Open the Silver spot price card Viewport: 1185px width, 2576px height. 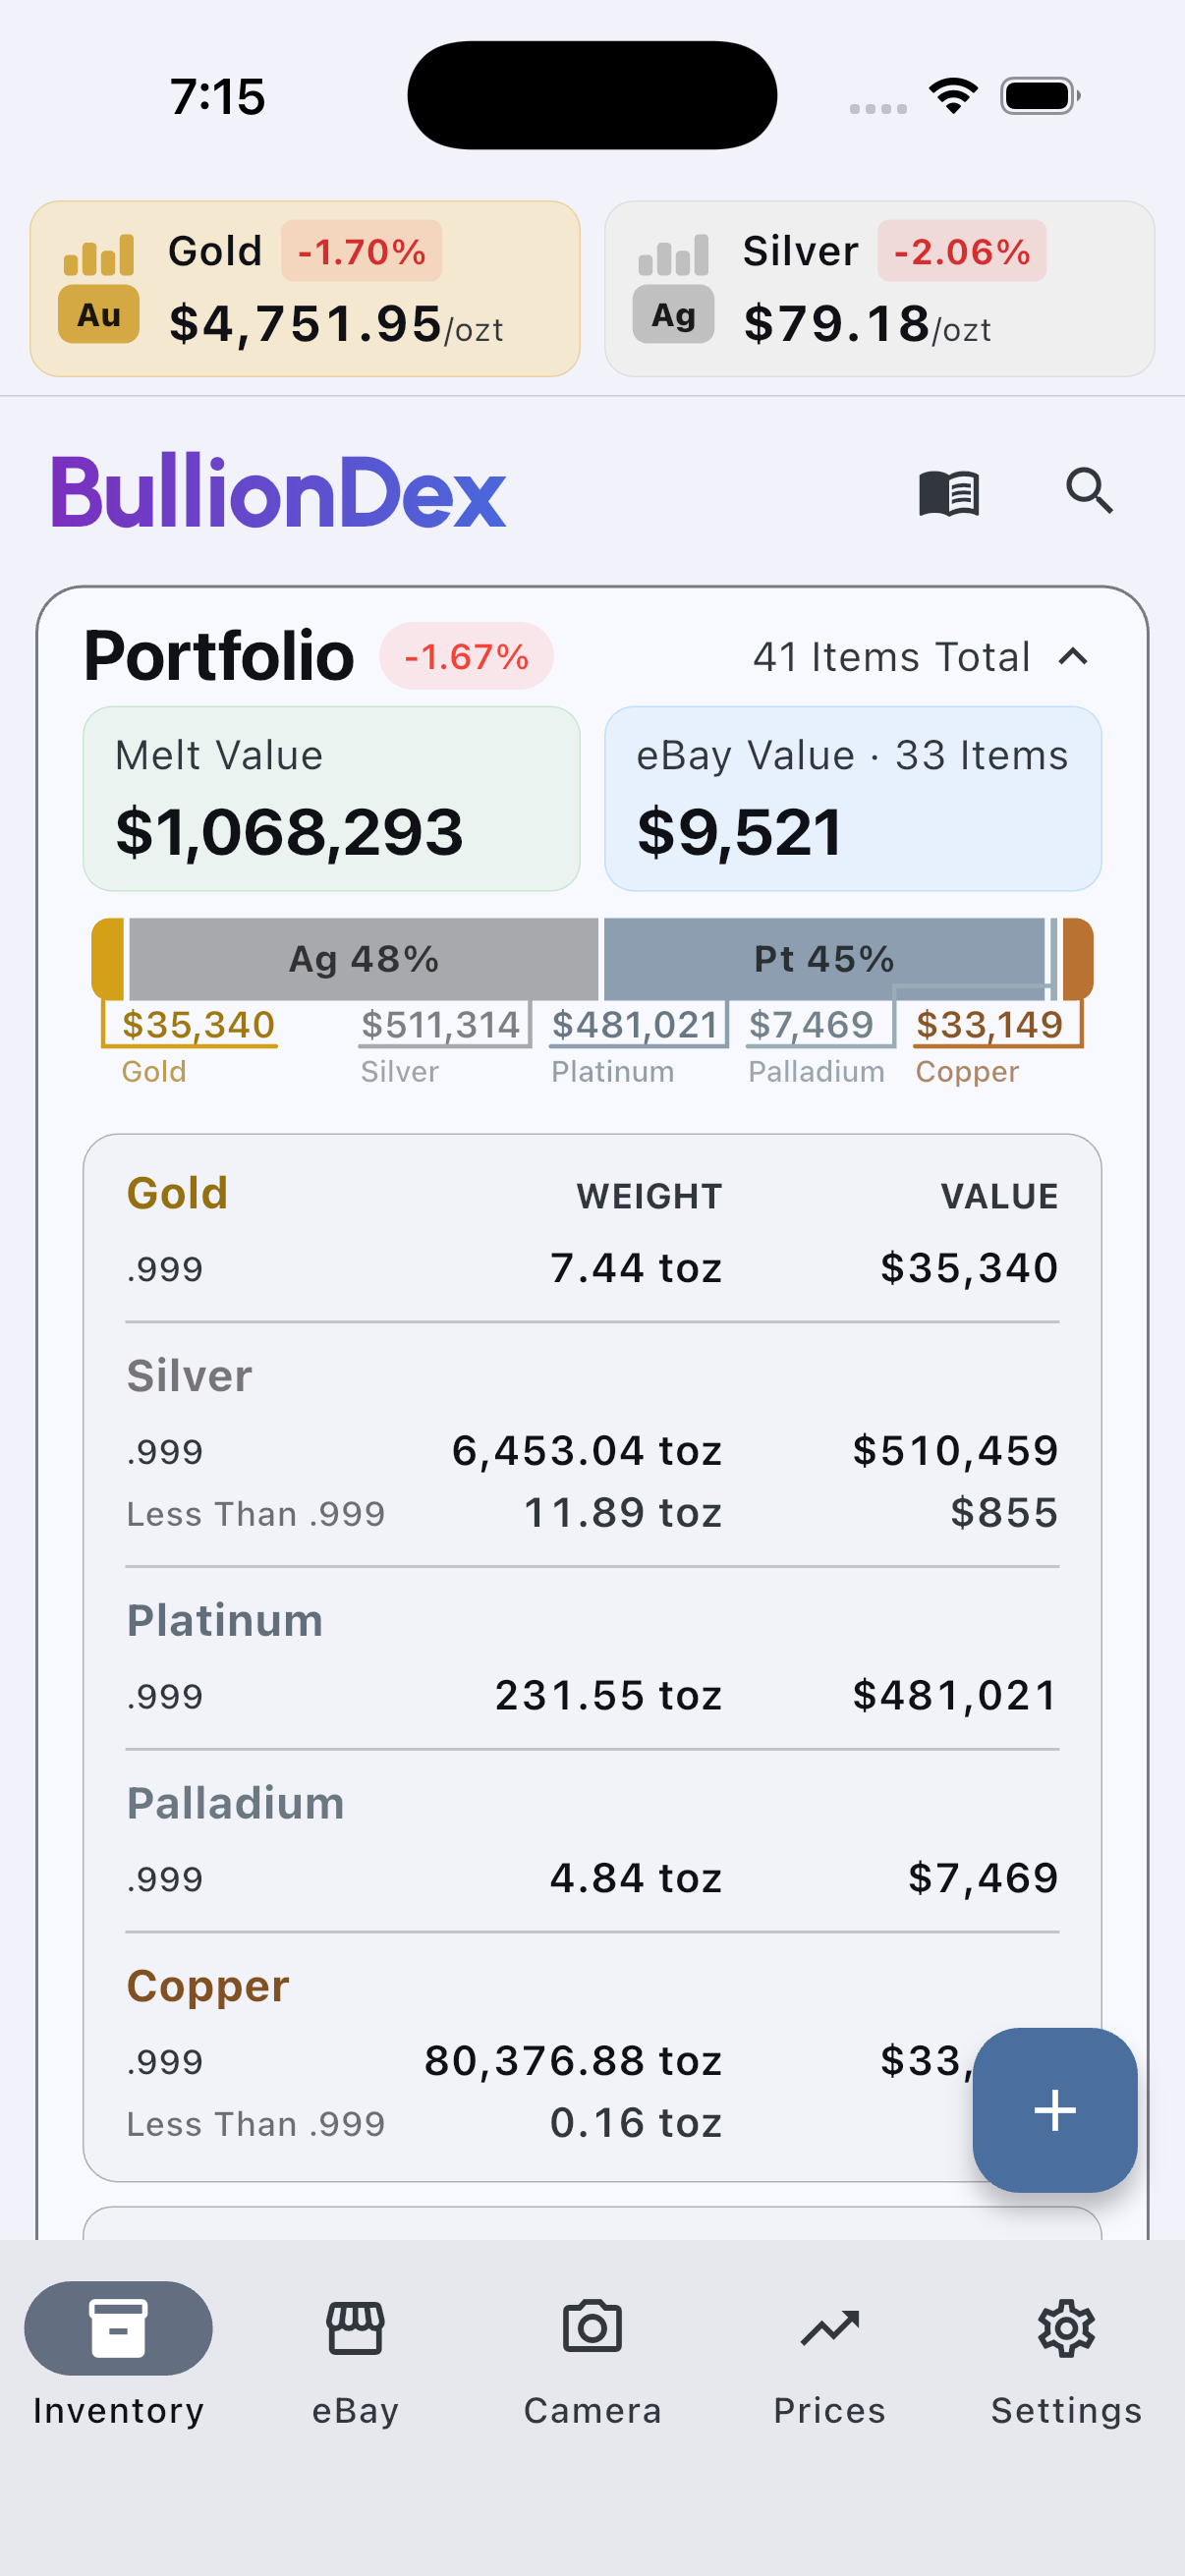(879, 289)
